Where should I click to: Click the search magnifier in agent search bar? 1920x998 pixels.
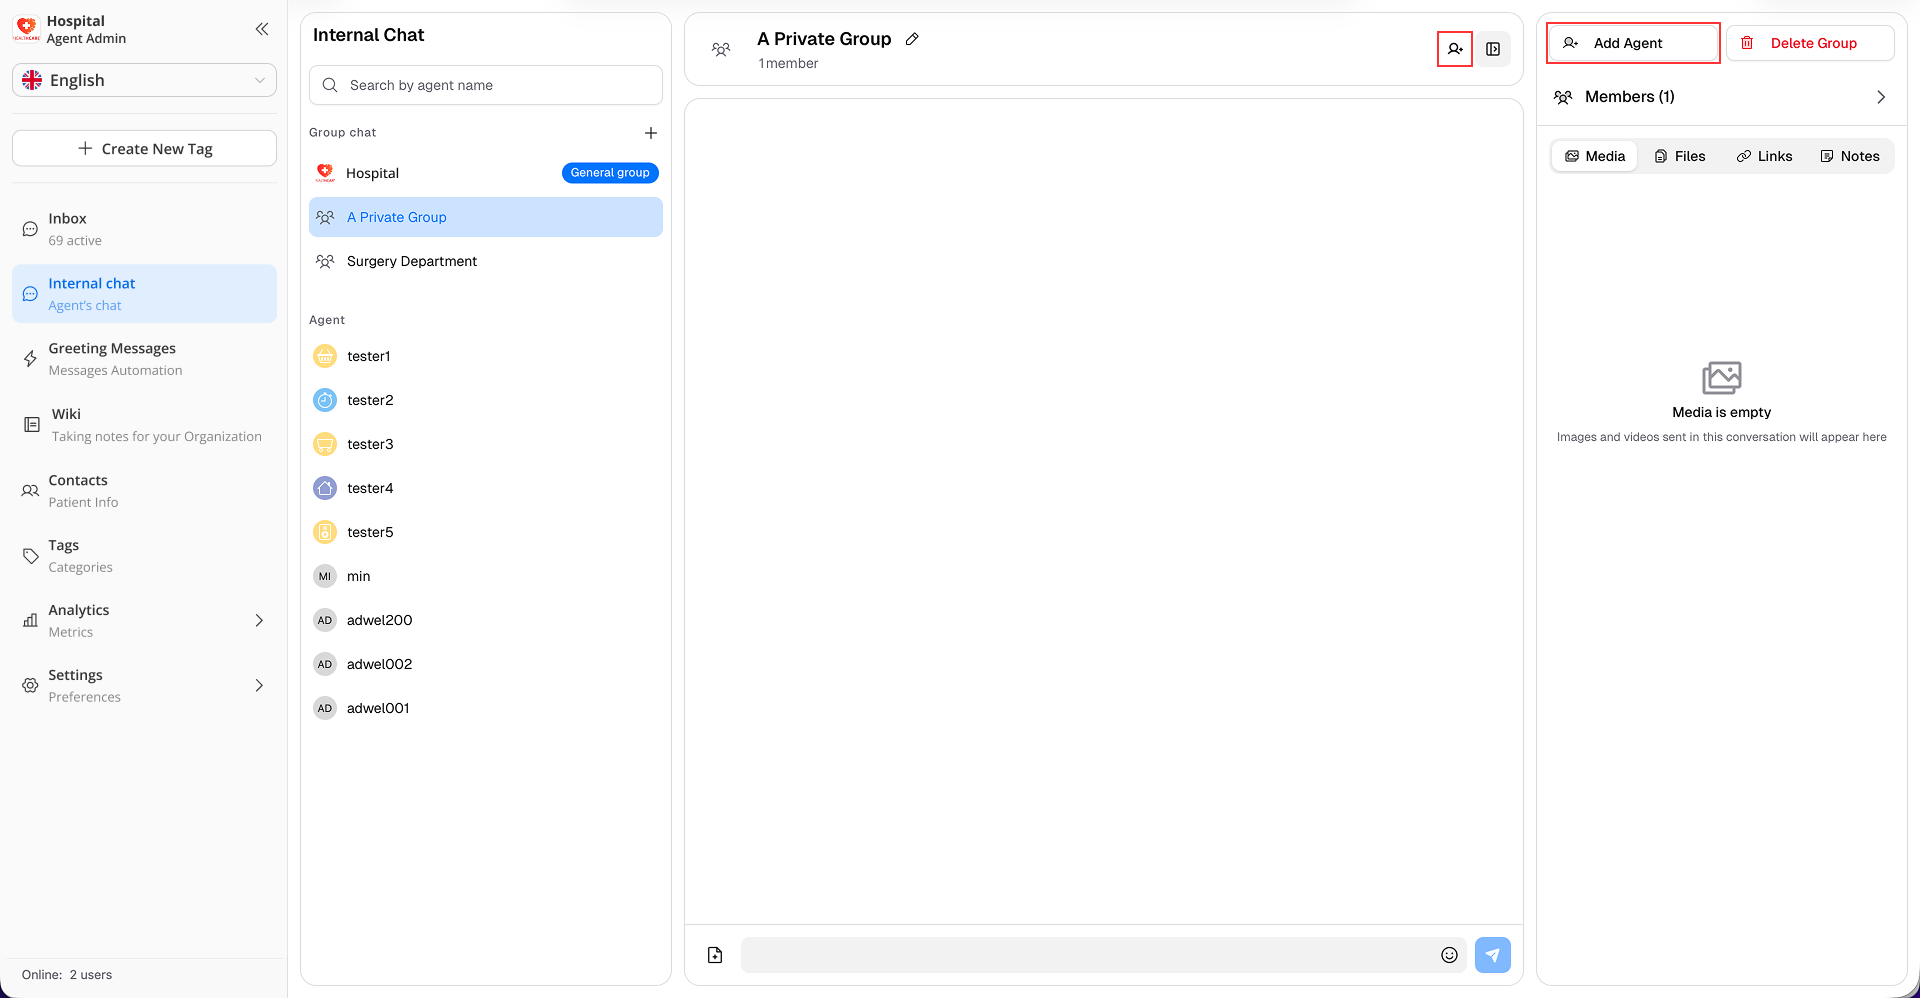pyautogui.click(x=330, y=85)
